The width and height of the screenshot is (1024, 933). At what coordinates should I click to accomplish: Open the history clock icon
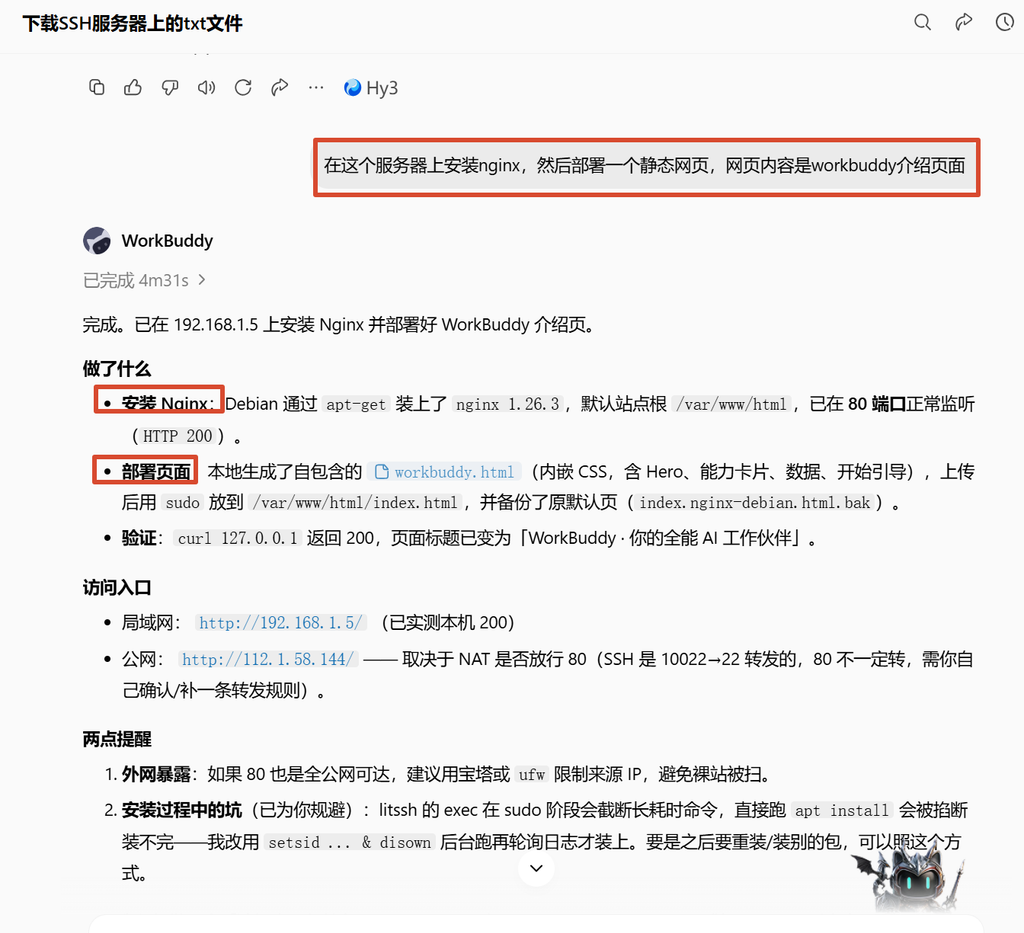[x=1004, y=22]
